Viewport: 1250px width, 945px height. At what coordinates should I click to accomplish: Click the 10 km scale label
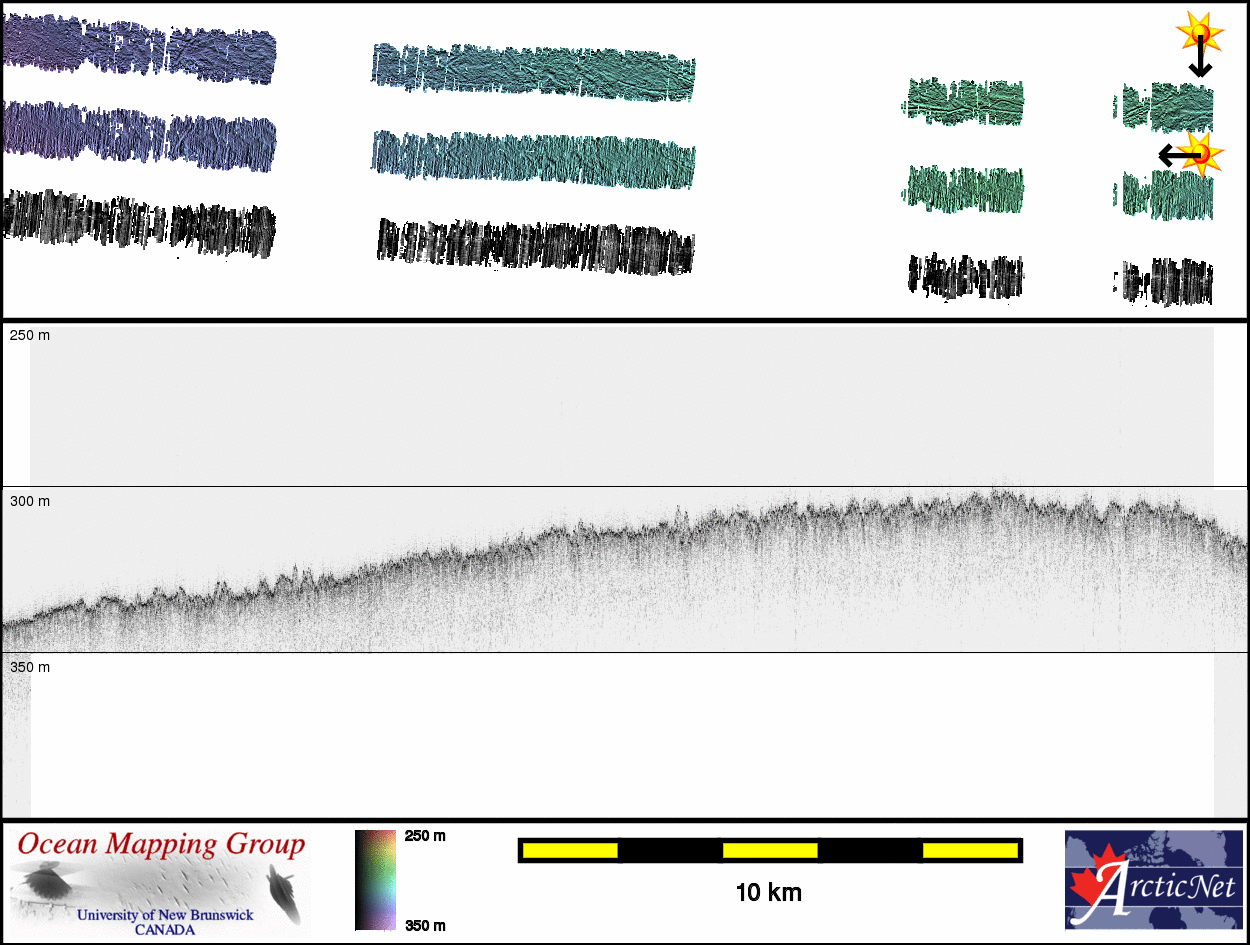[768, 893]
